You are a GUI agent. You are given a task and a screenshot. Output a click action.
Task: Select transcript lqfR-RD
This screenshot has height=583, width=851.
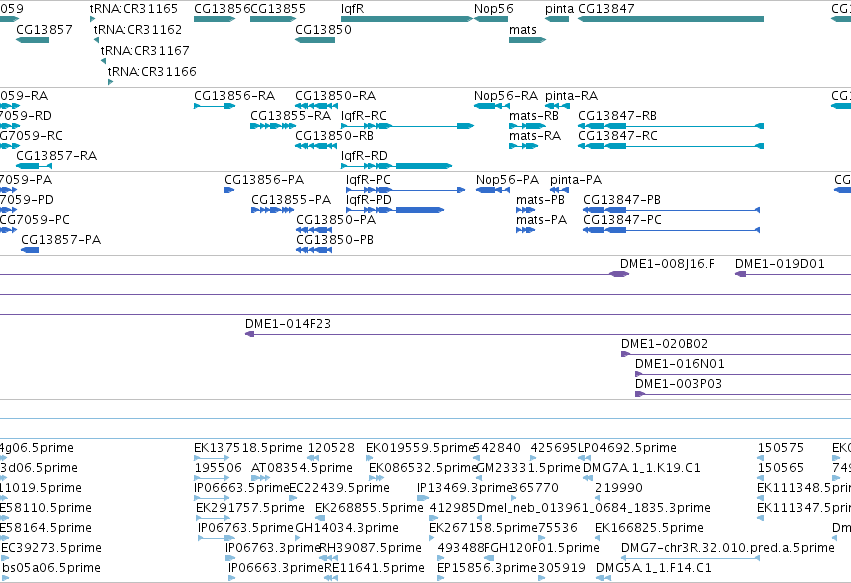coord(396,166)
